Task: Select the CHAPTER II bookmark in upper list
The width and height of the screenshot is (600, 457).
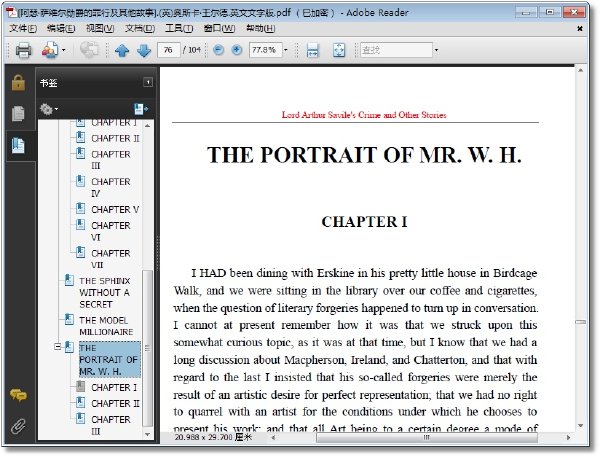Action: point(115,138)
